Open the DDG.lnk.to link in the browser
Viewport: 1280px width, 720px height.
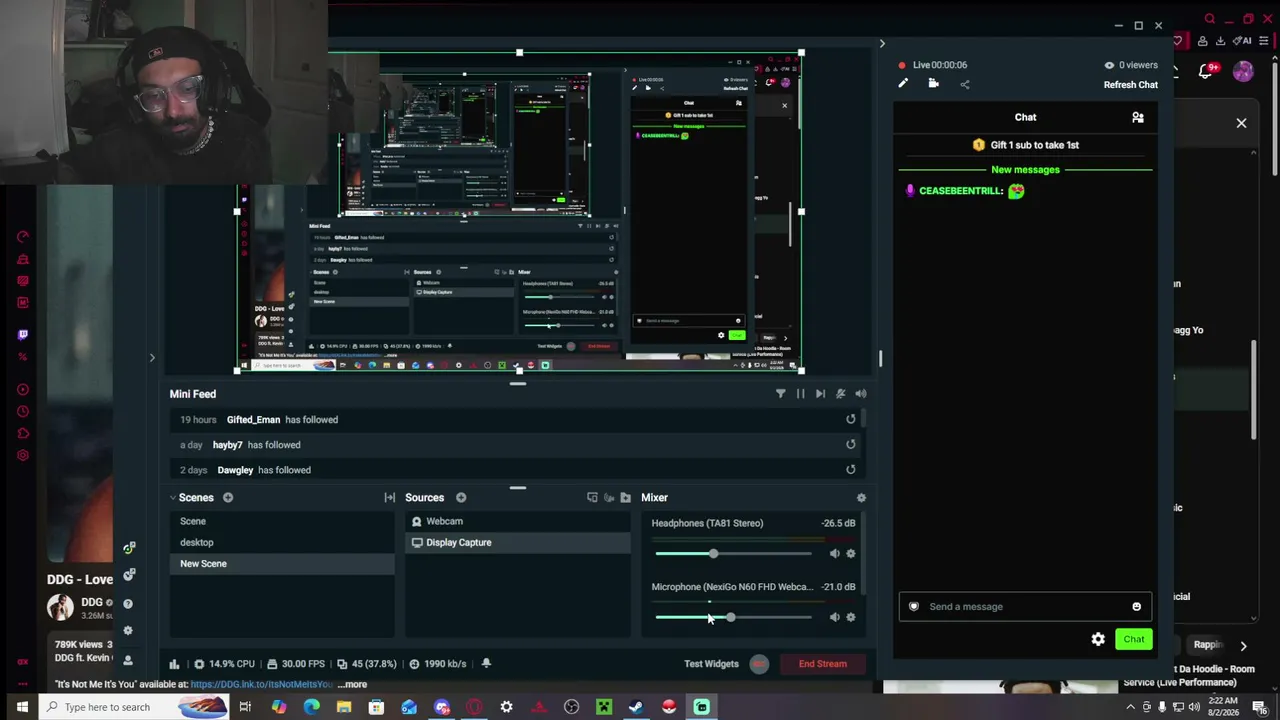point(261,685)
